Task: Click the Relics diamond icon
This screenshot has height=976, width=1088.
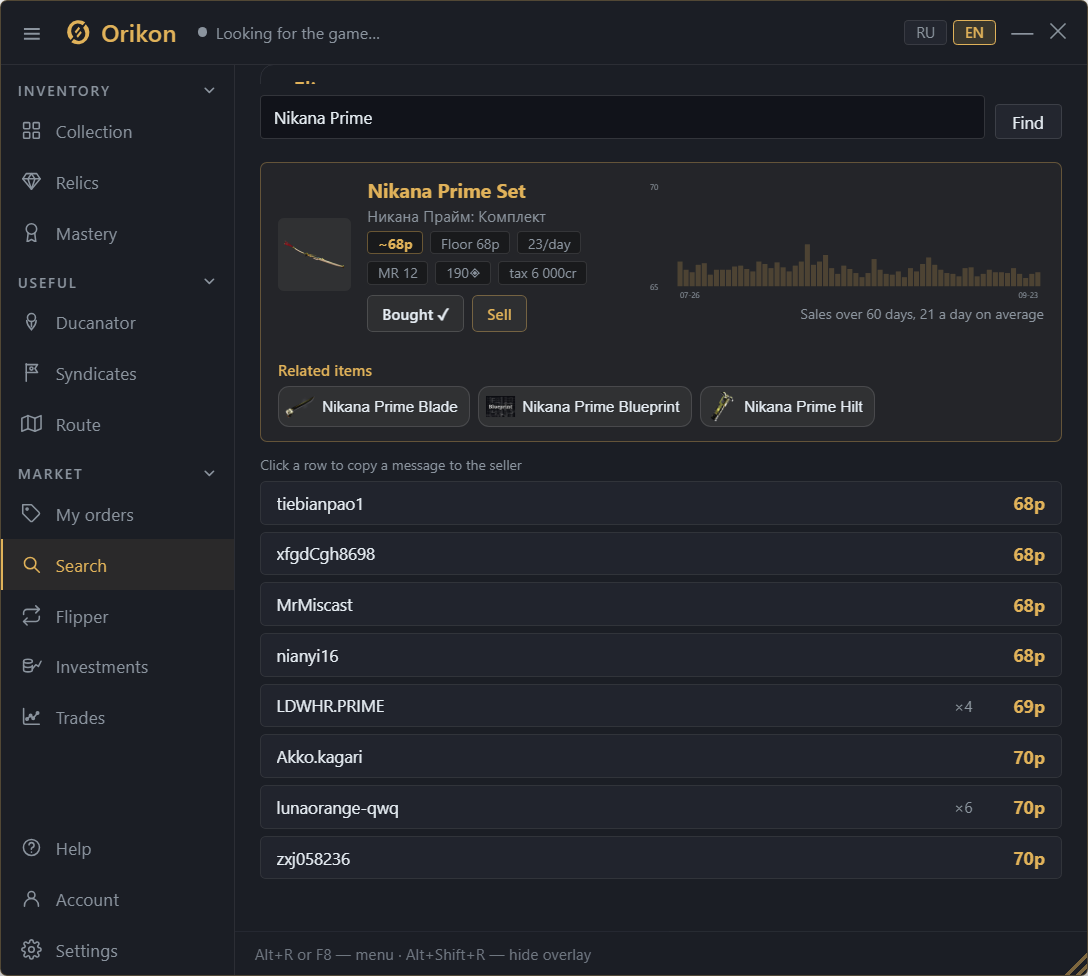Action: point(31,182)
